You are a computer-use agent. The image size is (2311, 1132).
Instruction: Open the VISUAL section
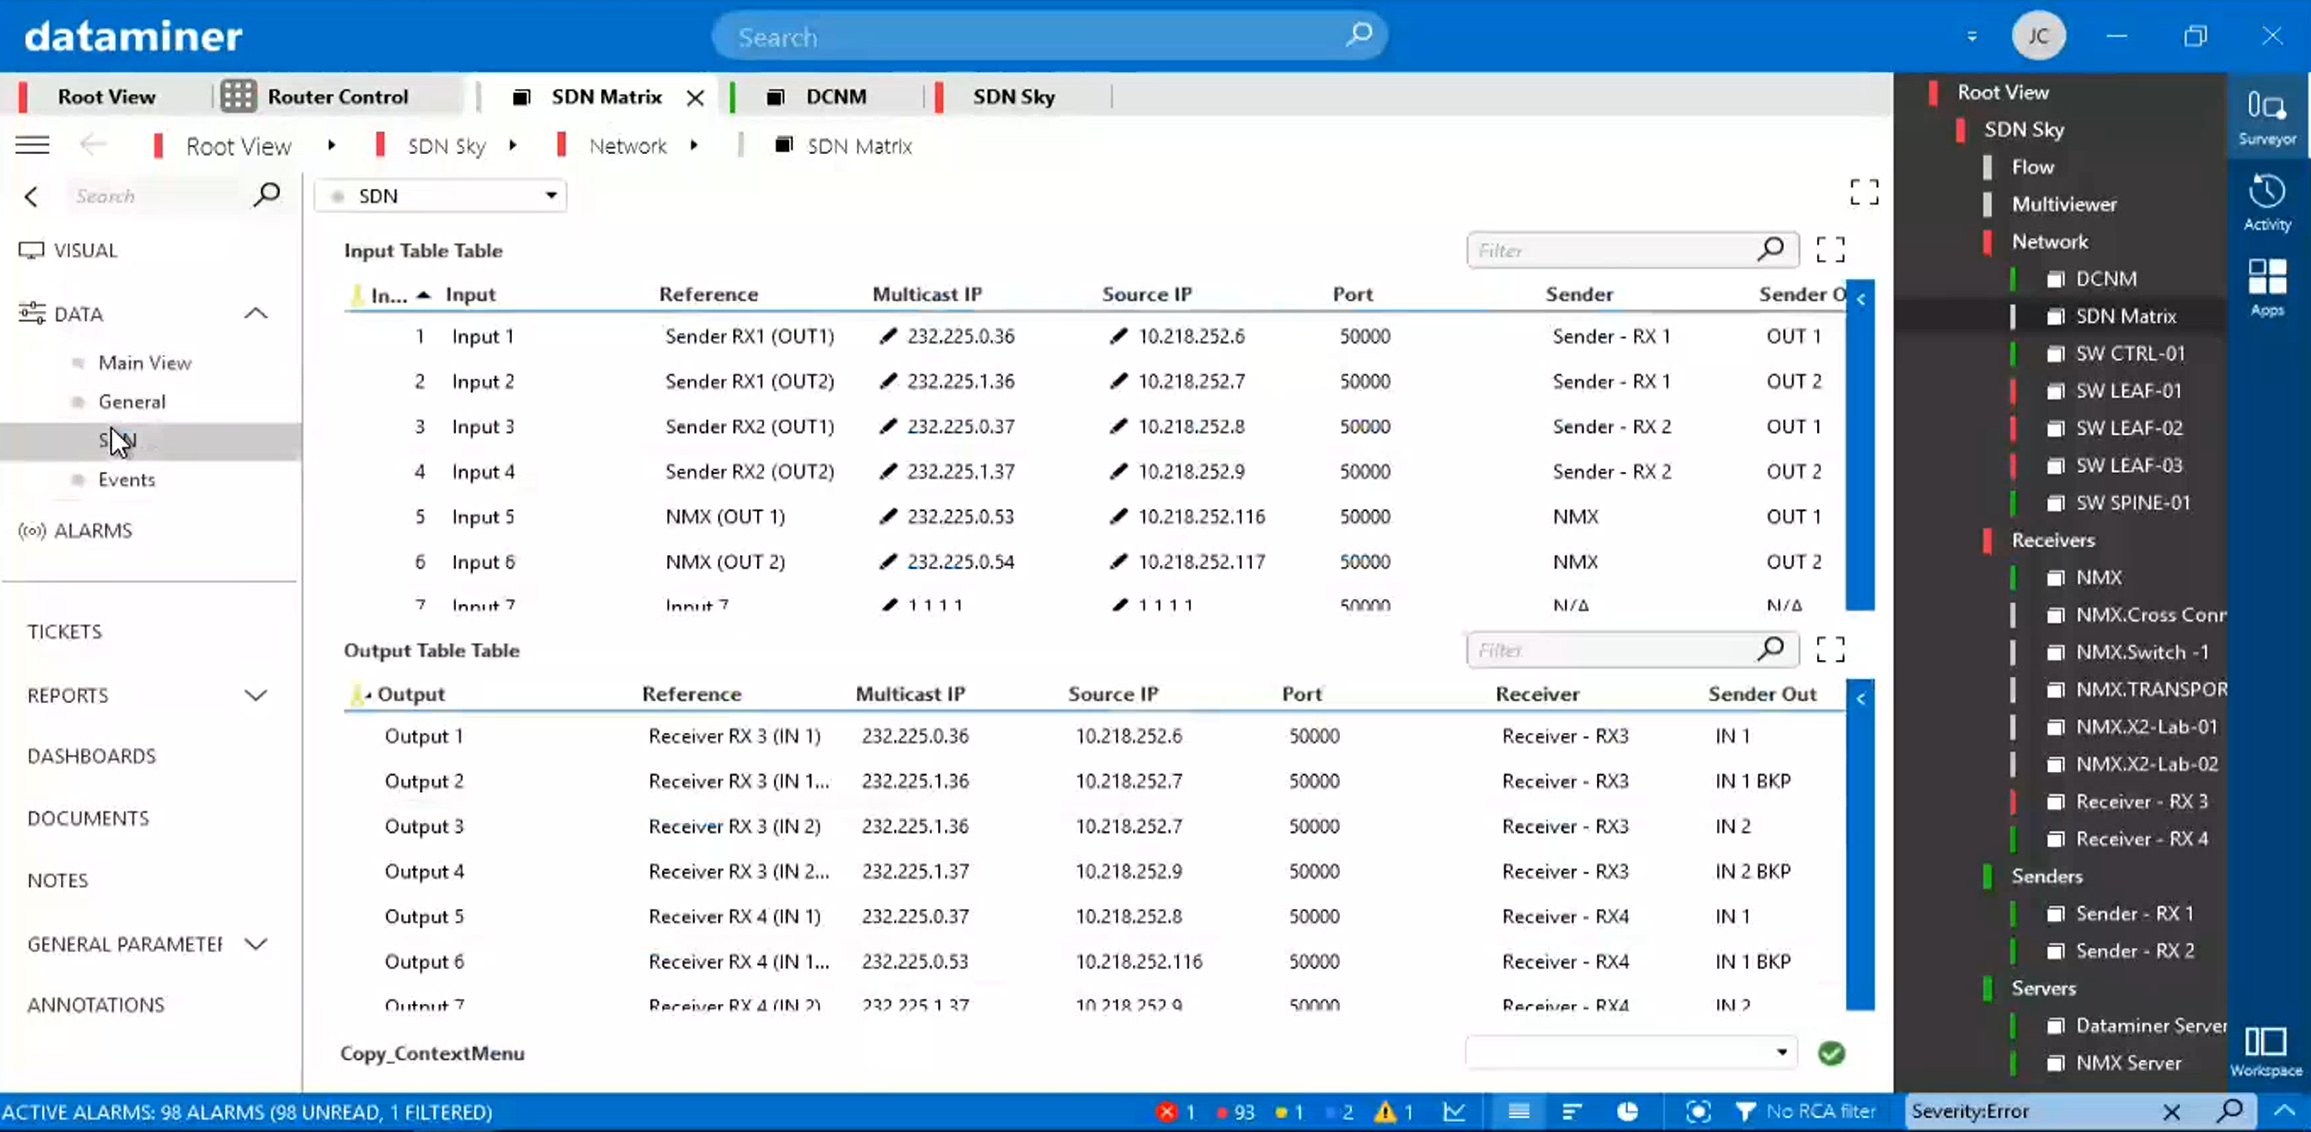point(85,251)
